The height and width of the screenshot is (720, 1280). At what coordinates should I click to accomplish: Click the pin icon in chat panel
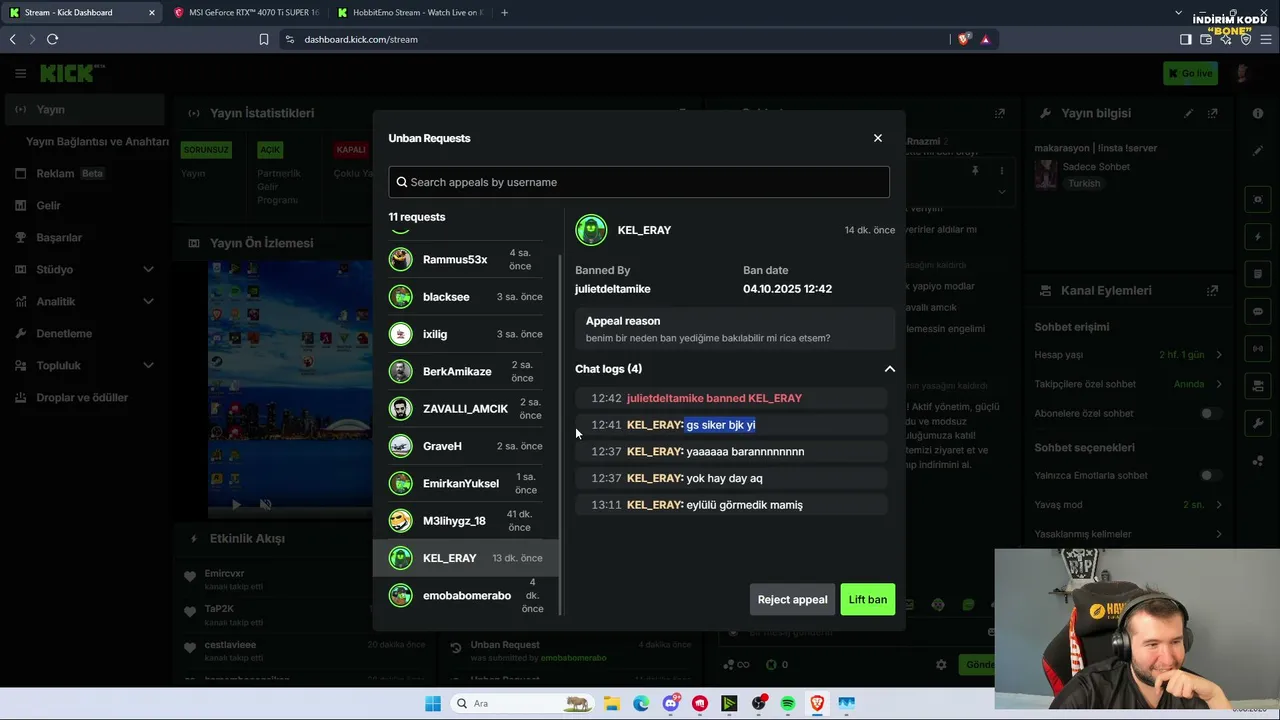pyautogui.click(x=975, y=171)
